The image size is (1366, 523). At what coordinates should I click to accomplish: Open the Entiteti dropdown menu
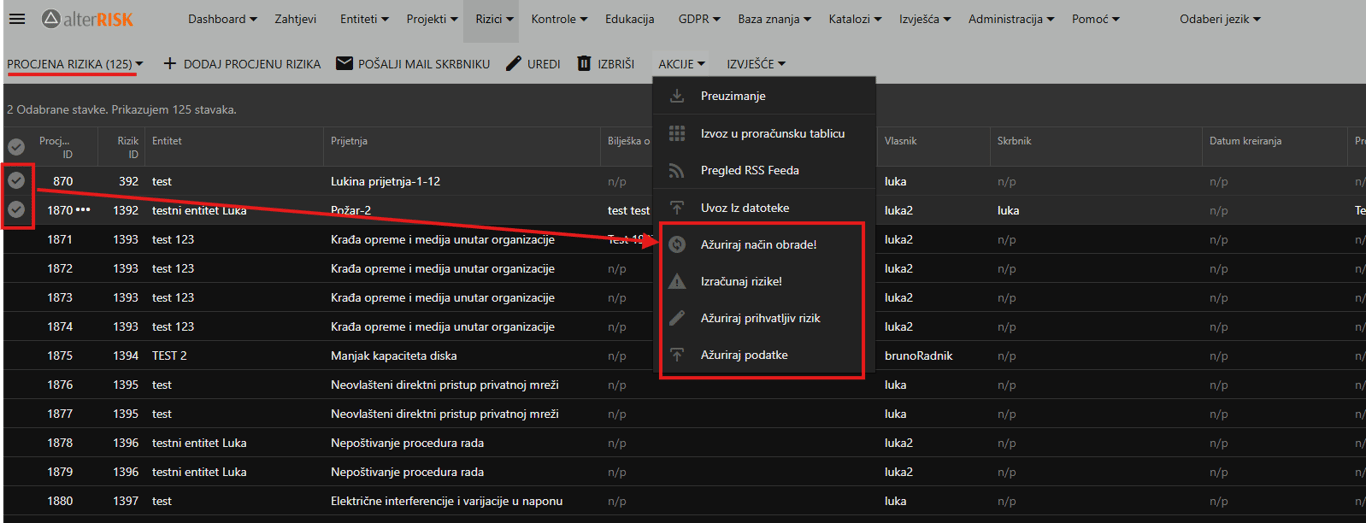tap(365, 19)
